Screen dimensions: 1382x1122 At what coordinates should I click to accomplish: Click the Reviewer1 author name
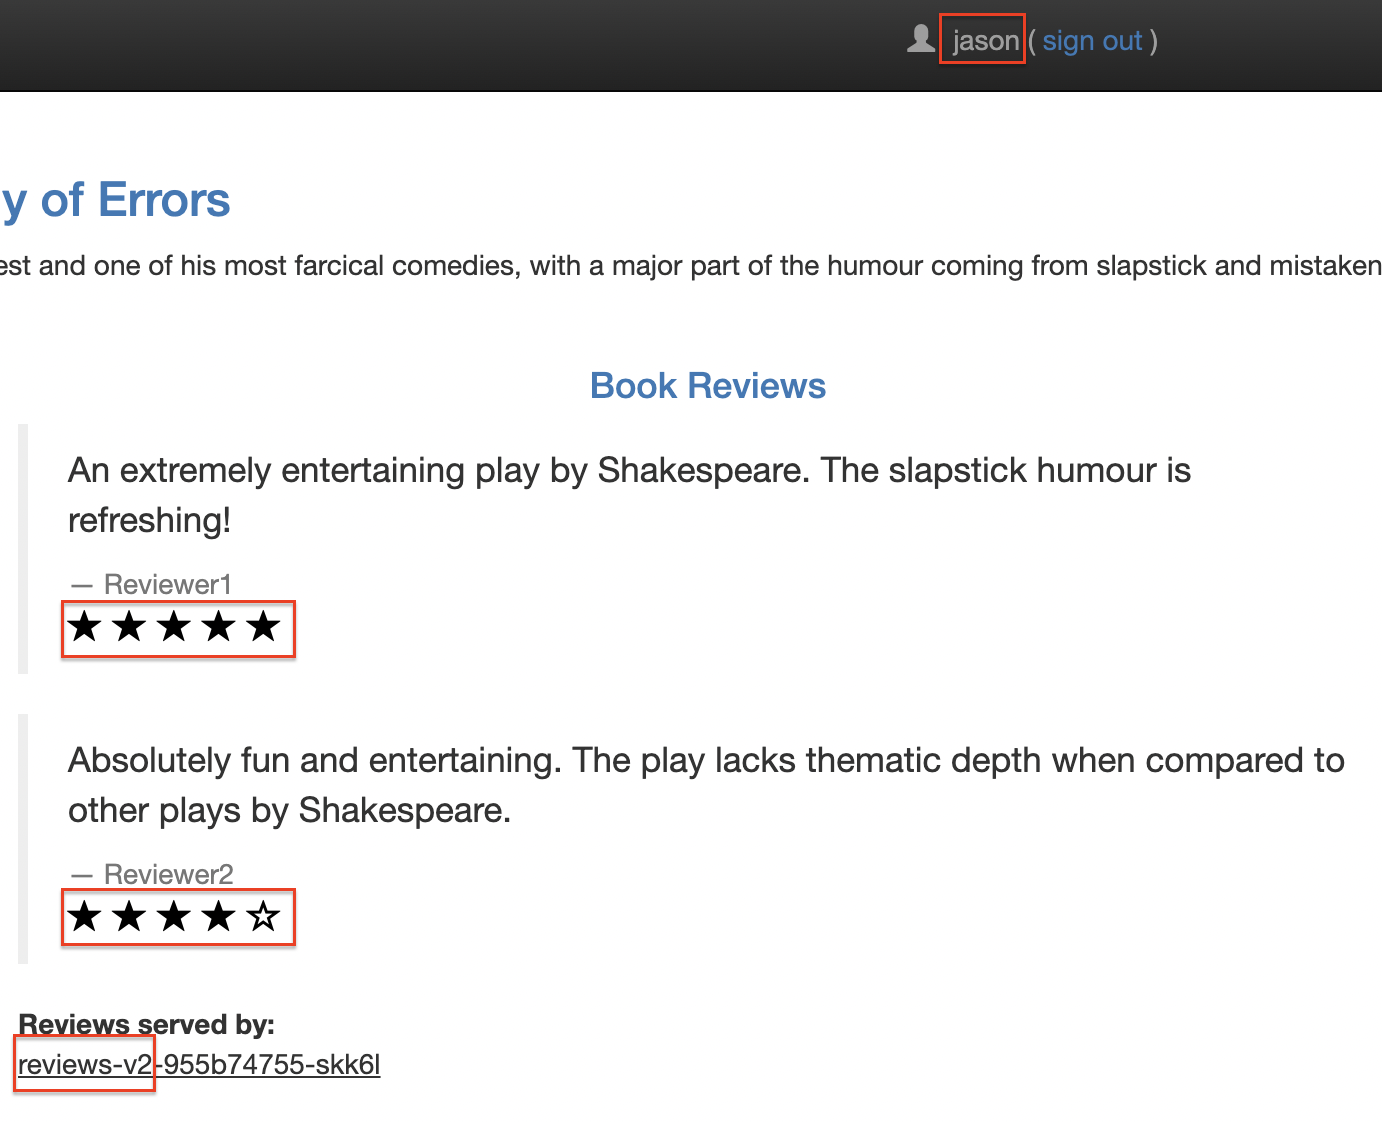point(168,584)
